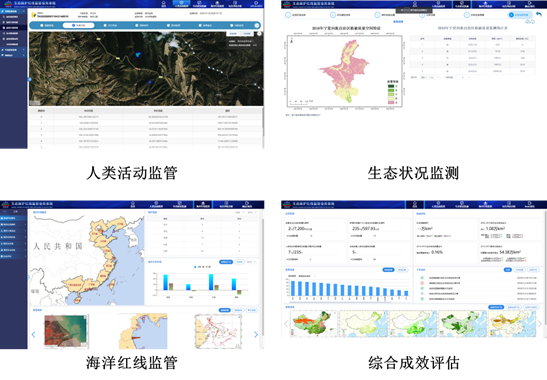Click the blue back arrow in 生态状况监测 screen
This screenshot has height=380, width=547.
tap(539, 14)
